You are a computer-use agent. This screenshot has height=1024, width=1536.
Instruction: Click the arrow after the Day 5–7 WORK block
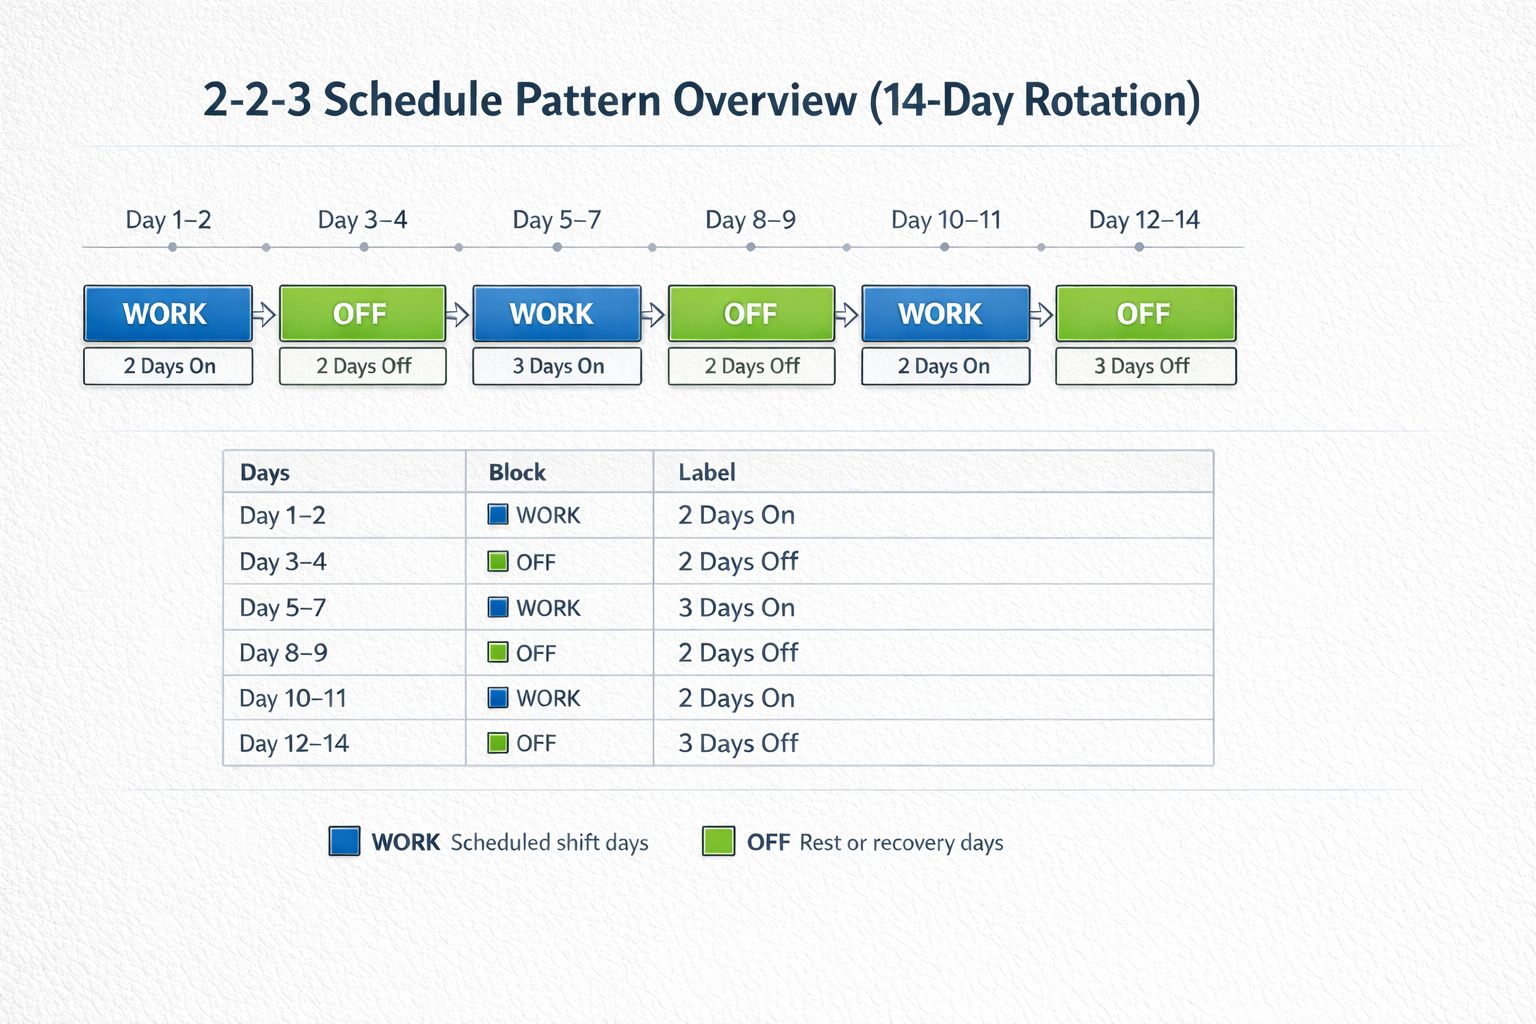pos(654,315)
